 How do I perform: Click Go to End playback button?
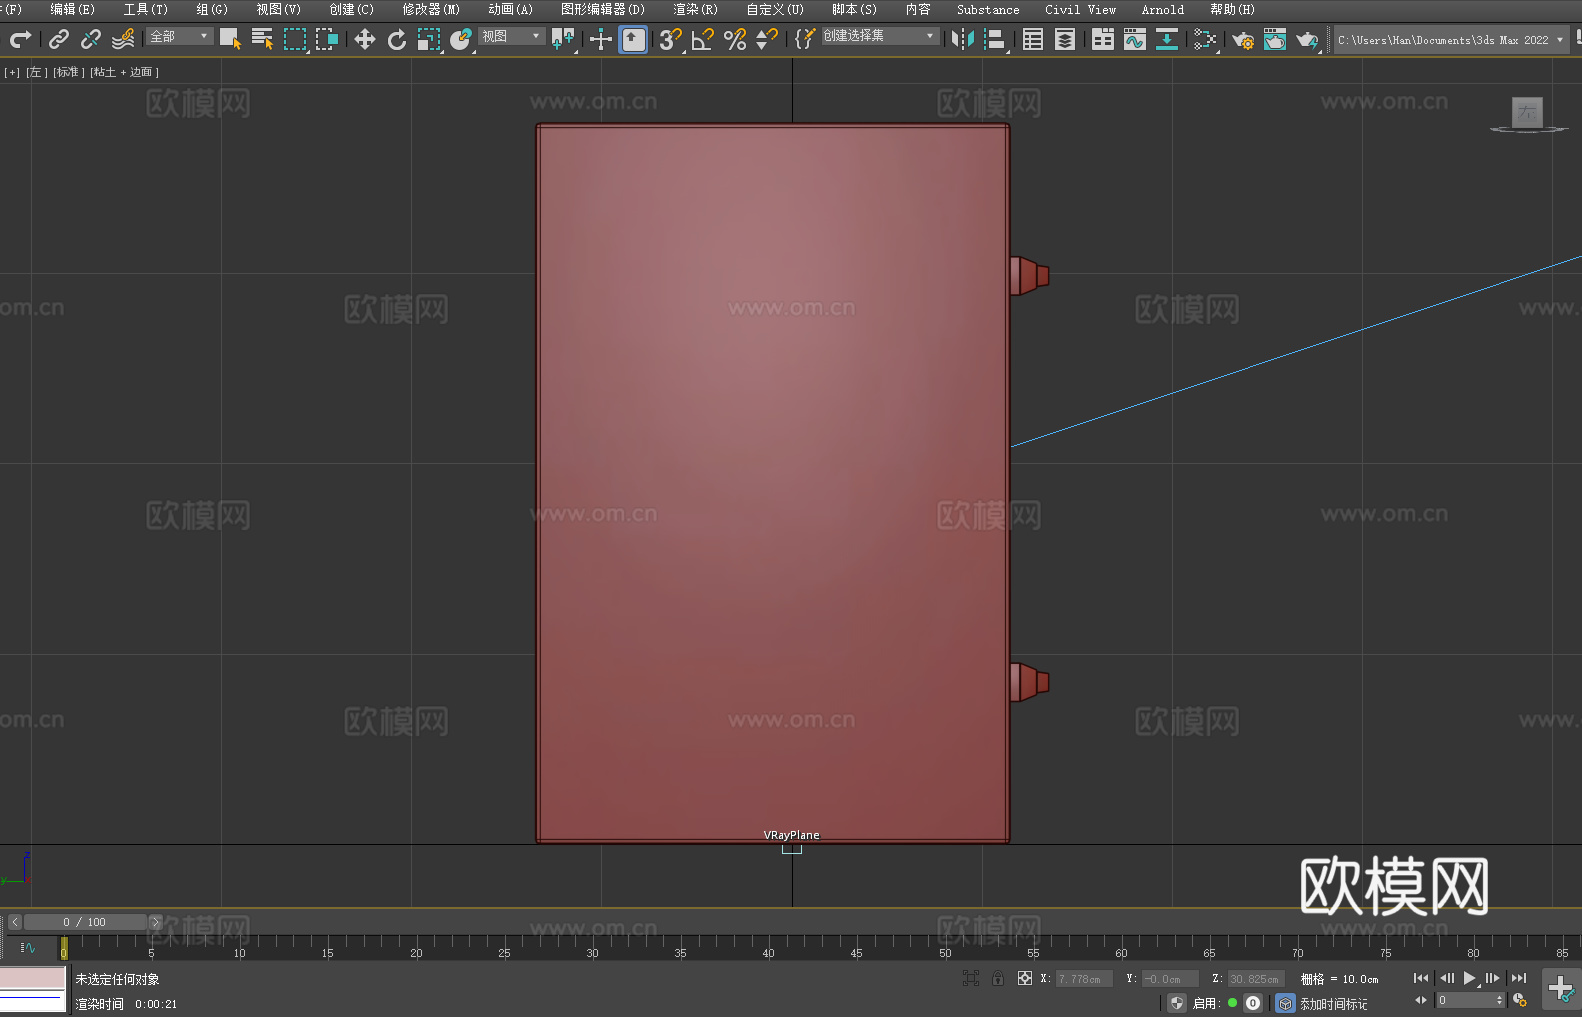1519,978
